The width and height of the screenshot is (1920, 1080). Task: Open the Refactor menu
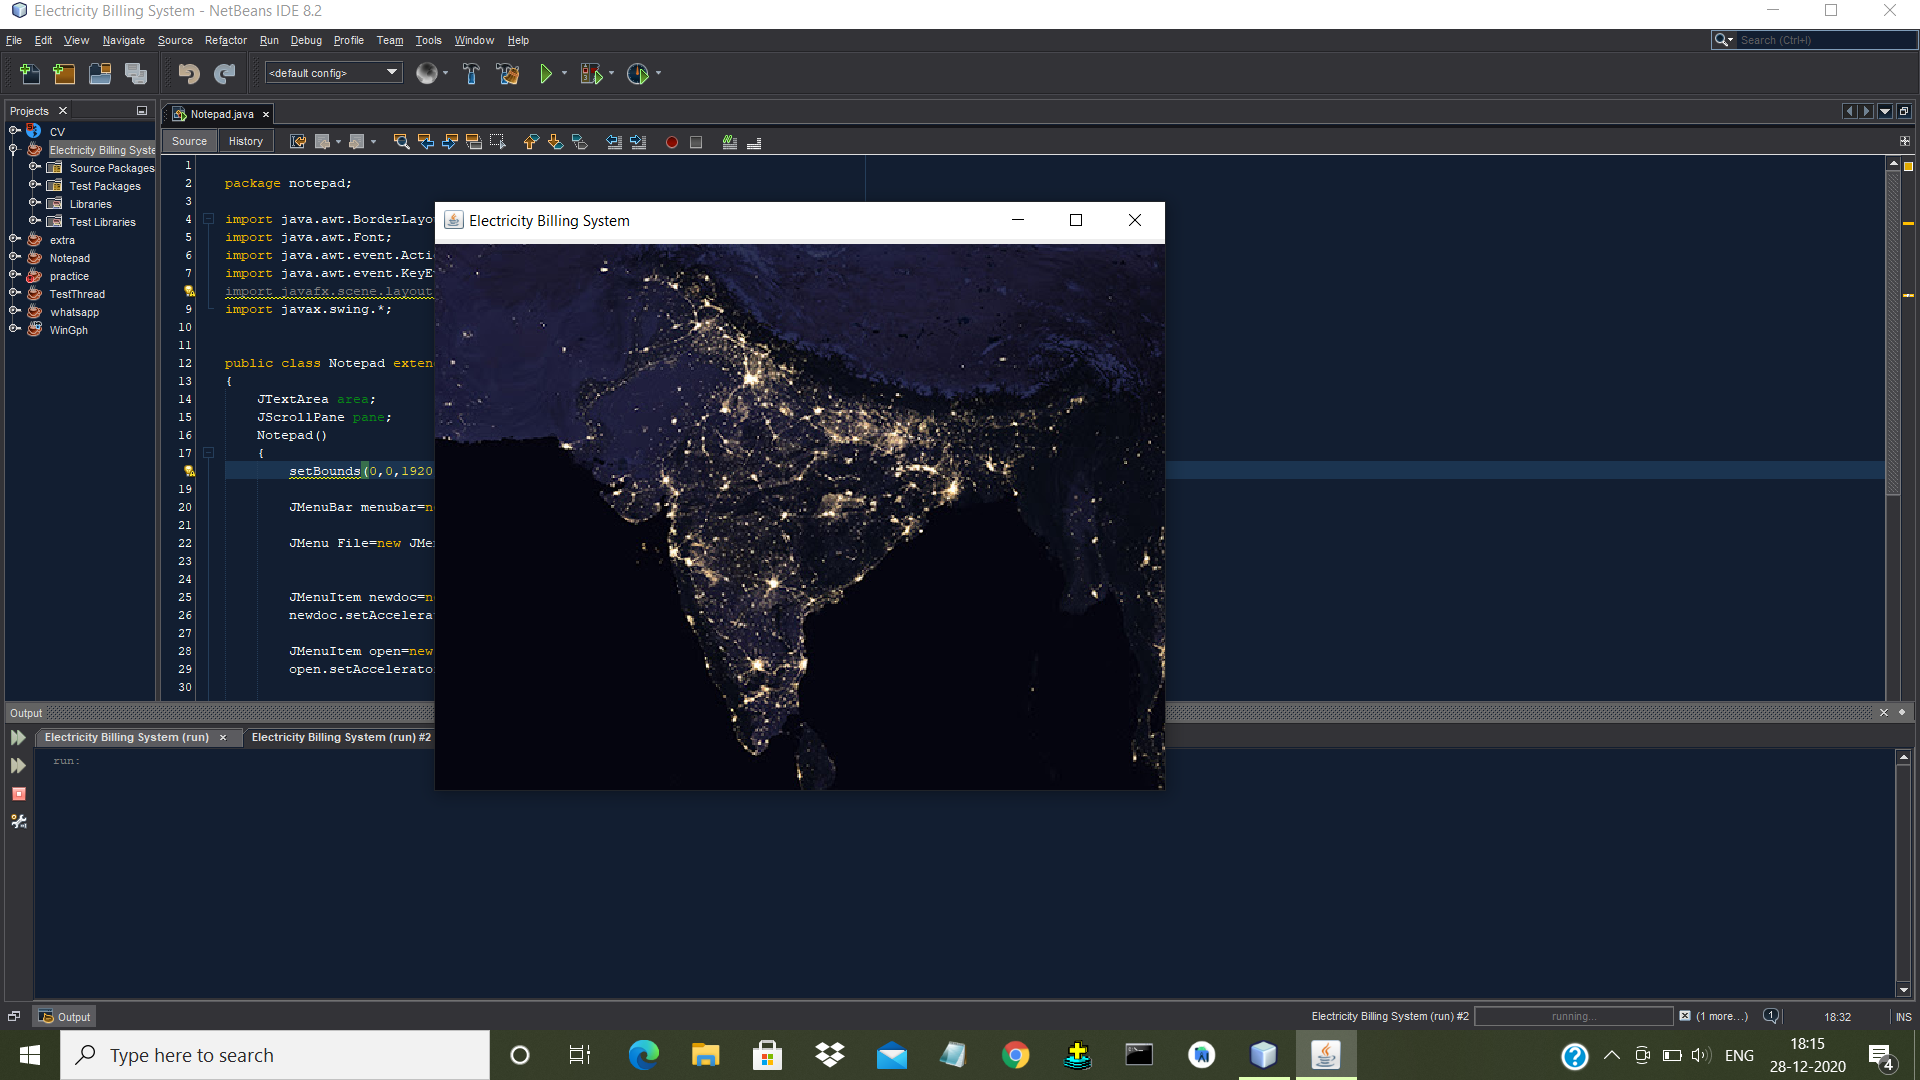(x=225, y=40)
